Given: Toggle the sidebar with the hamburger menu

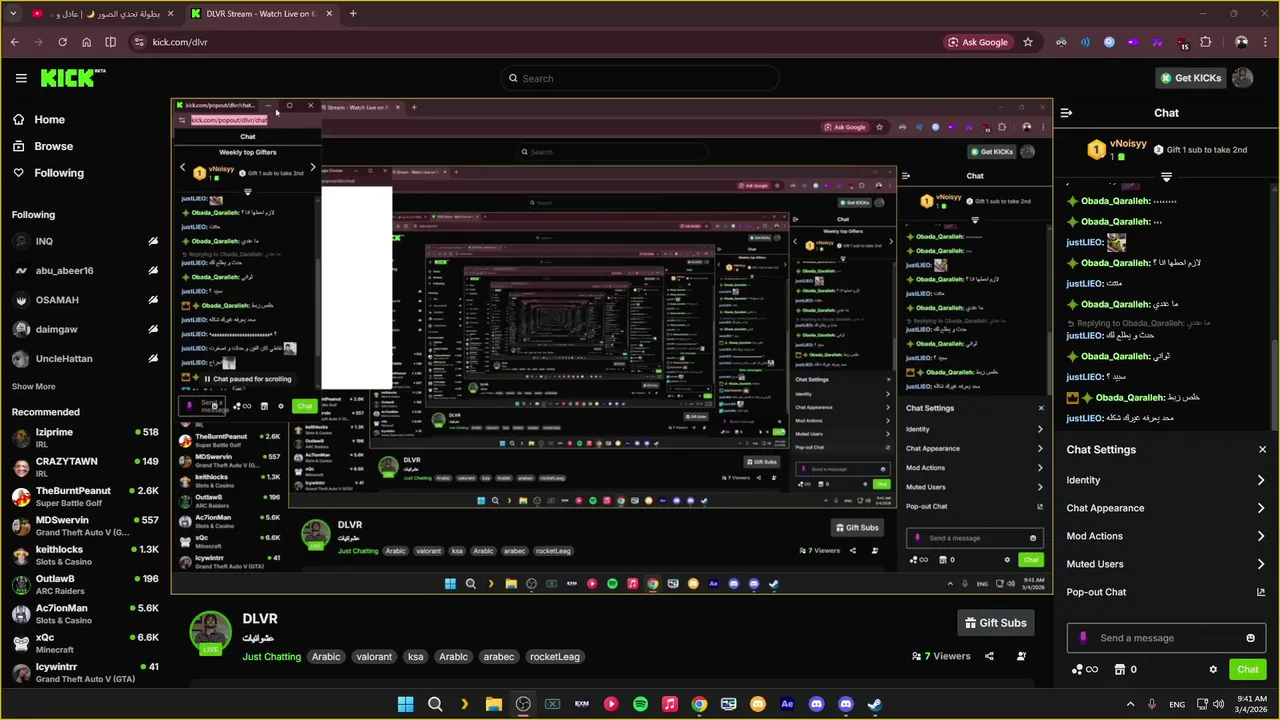Looking at the screenshot, I should [21, 78].
